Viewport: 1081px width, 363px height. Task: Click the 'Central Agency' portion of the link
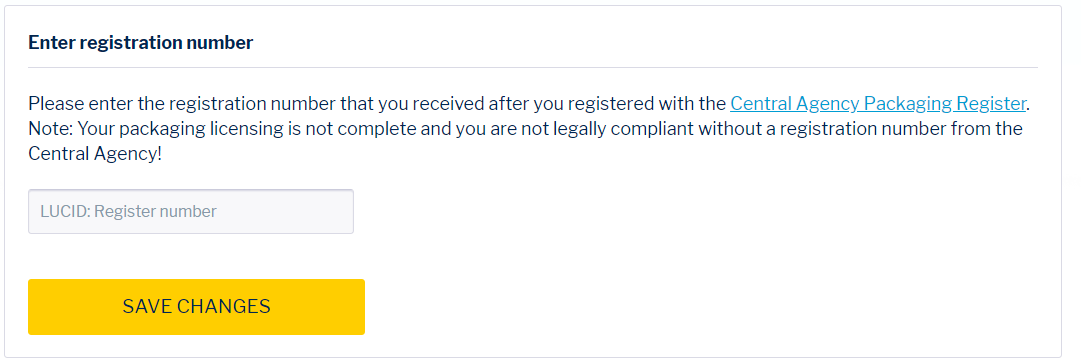coord(795,103)
